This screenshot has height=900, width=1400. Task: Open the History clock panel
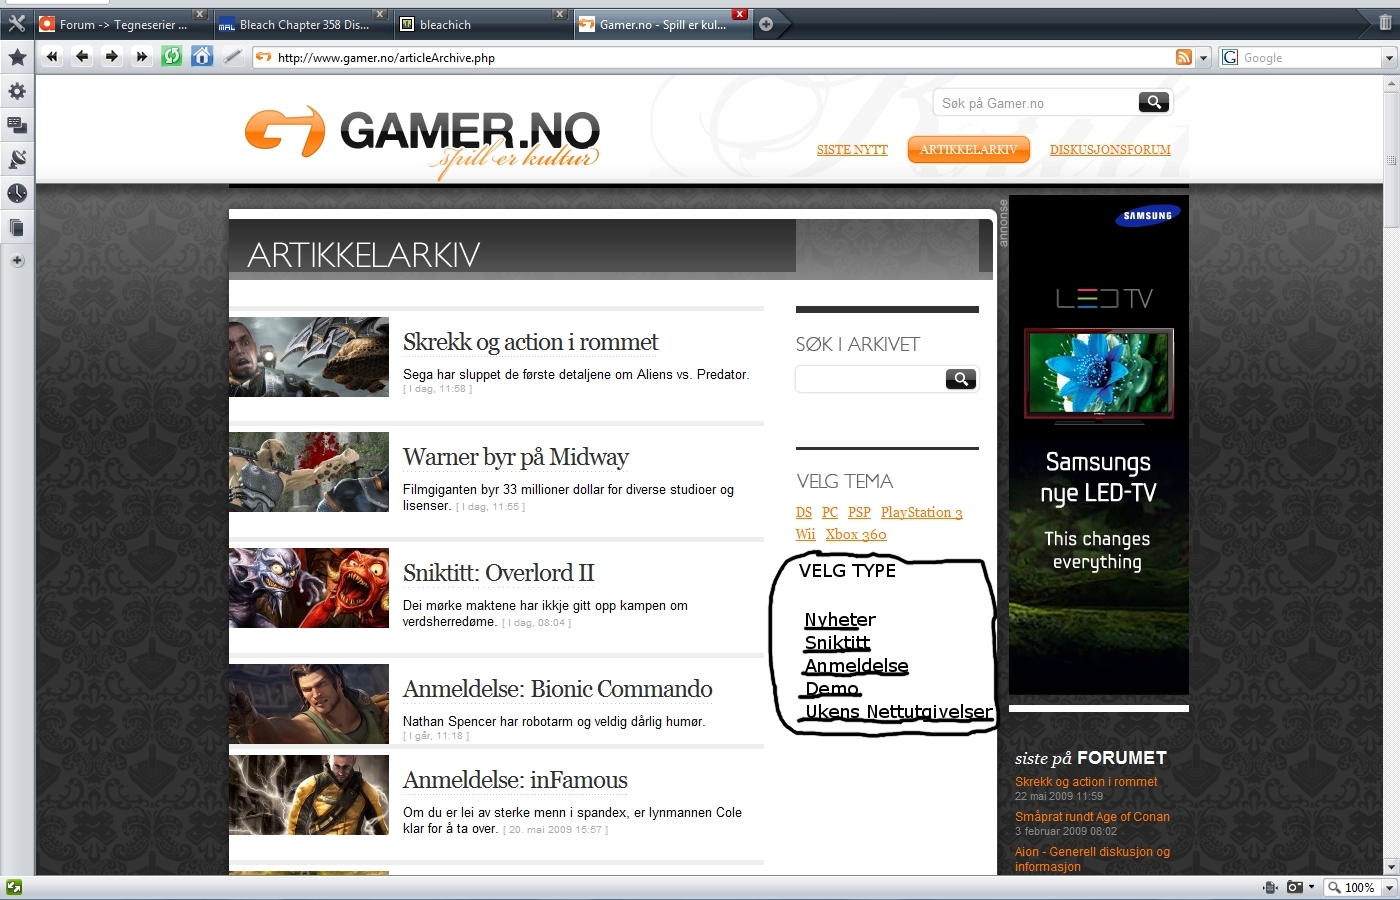pyautogui.click(x=17, y=193)
